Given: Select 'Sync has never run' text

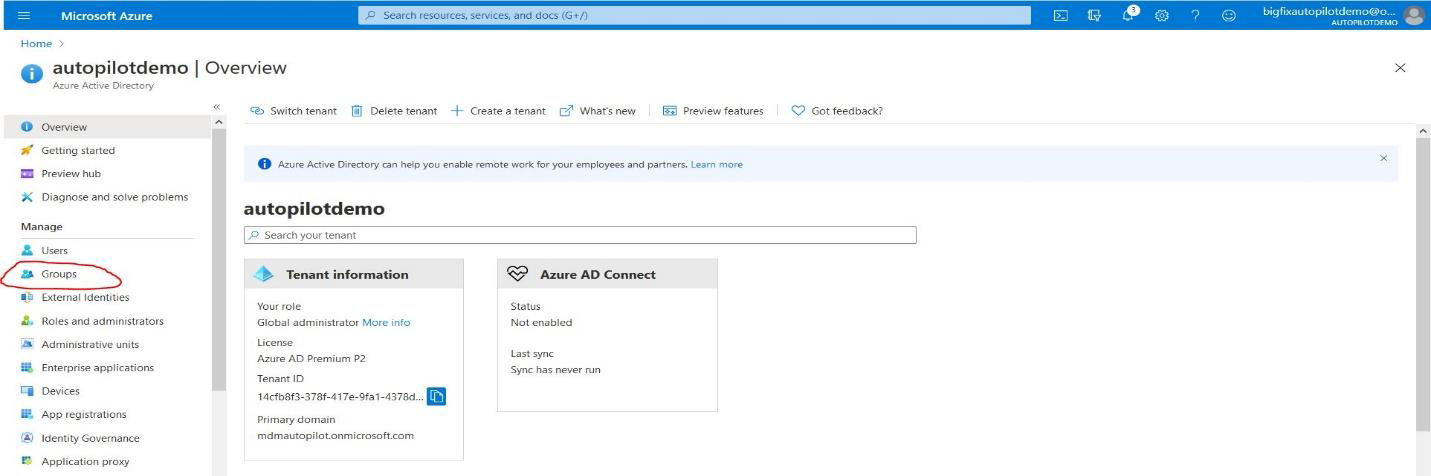Looking at the screenshot, I should 556,370.
